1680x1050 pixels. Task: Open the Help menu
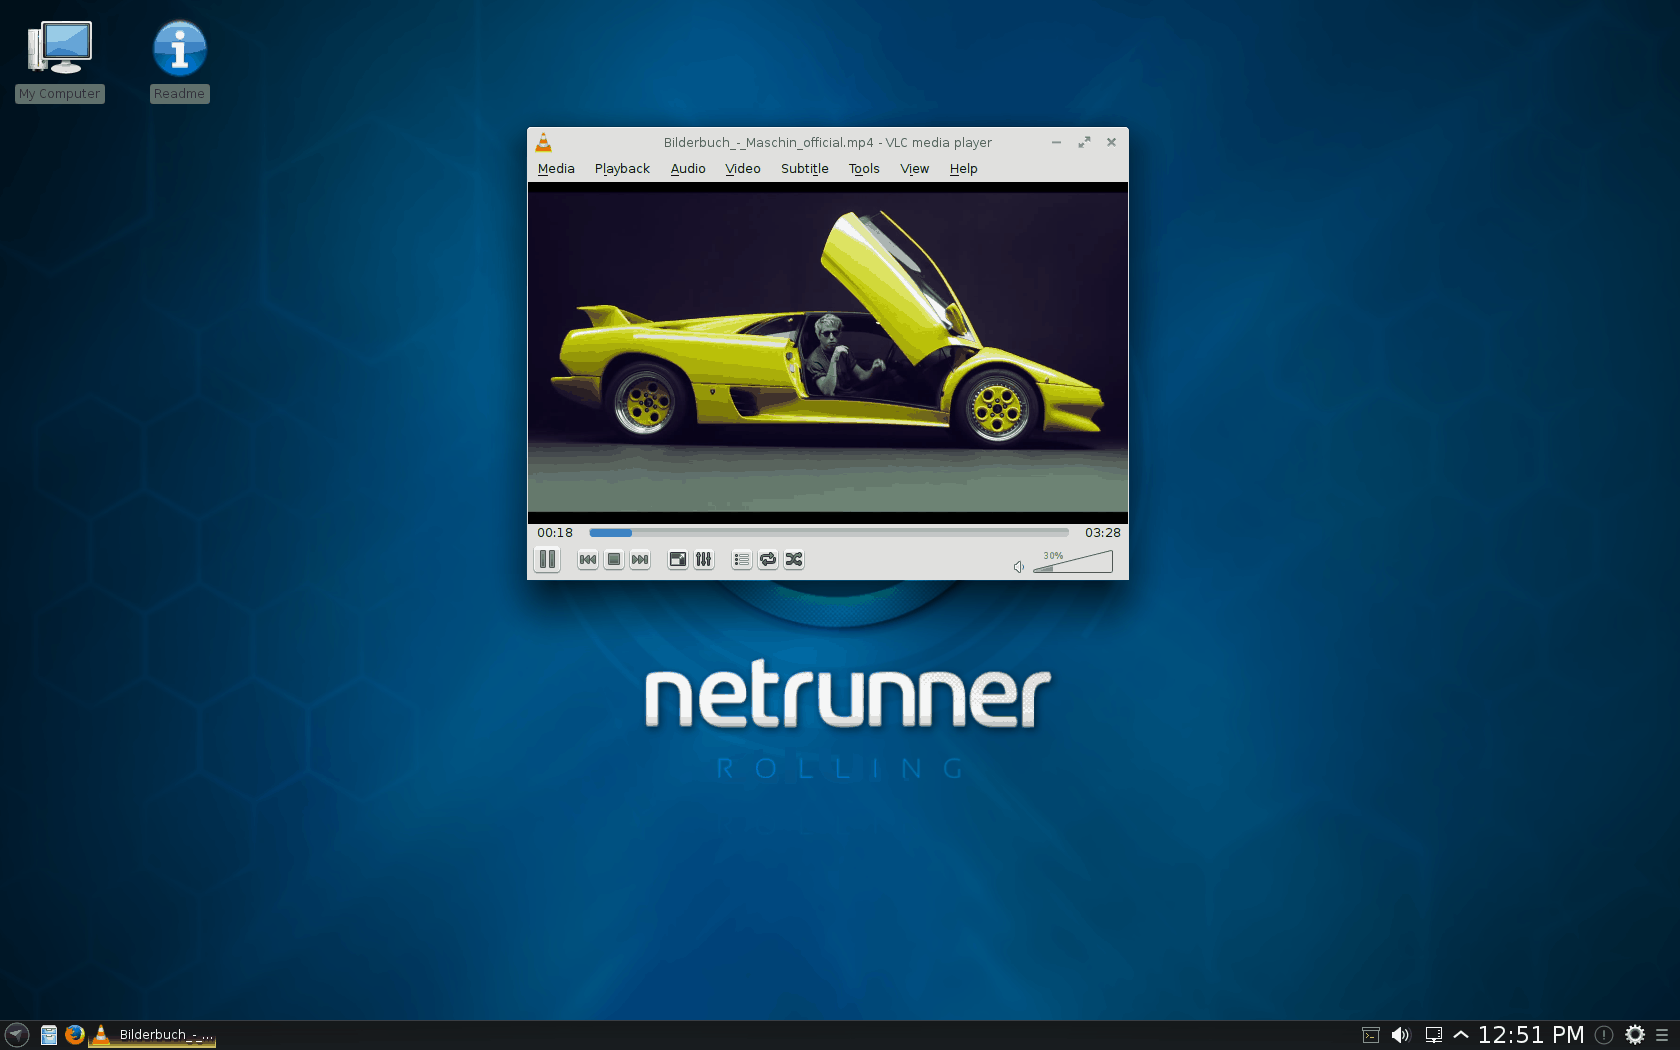click(x=964, y=169)
